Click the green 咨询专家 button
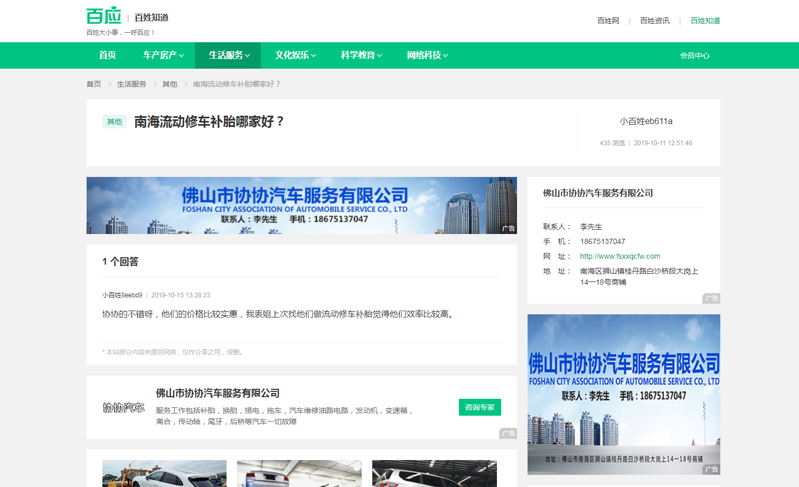799x487 pixels. (x=480, y=407)
